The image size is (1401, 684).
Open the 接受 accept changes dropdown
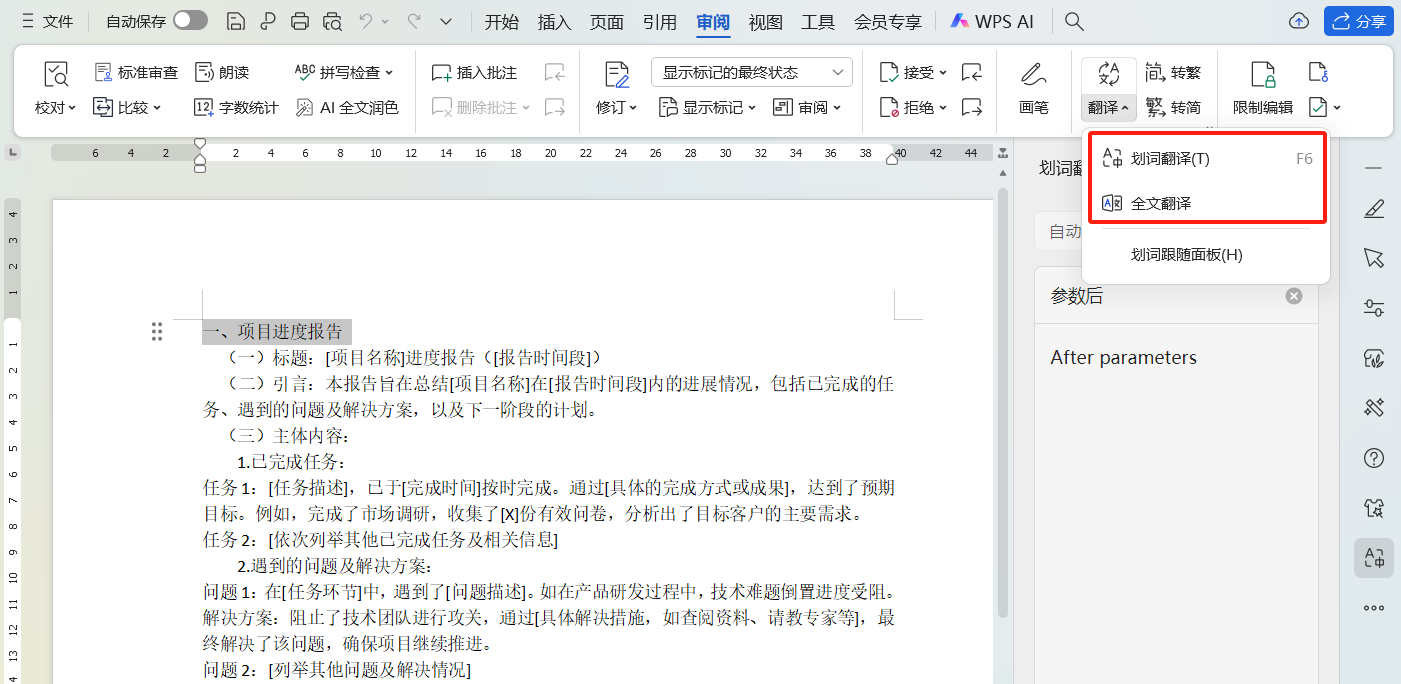click(943, 73)
